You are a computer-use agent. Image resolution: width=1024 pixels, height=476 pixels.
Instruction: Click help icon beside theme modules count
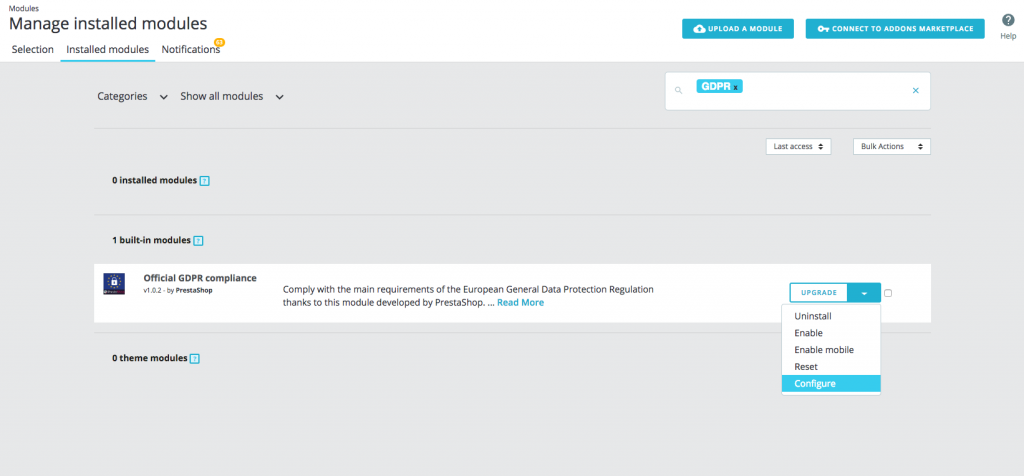click(194, 358)
